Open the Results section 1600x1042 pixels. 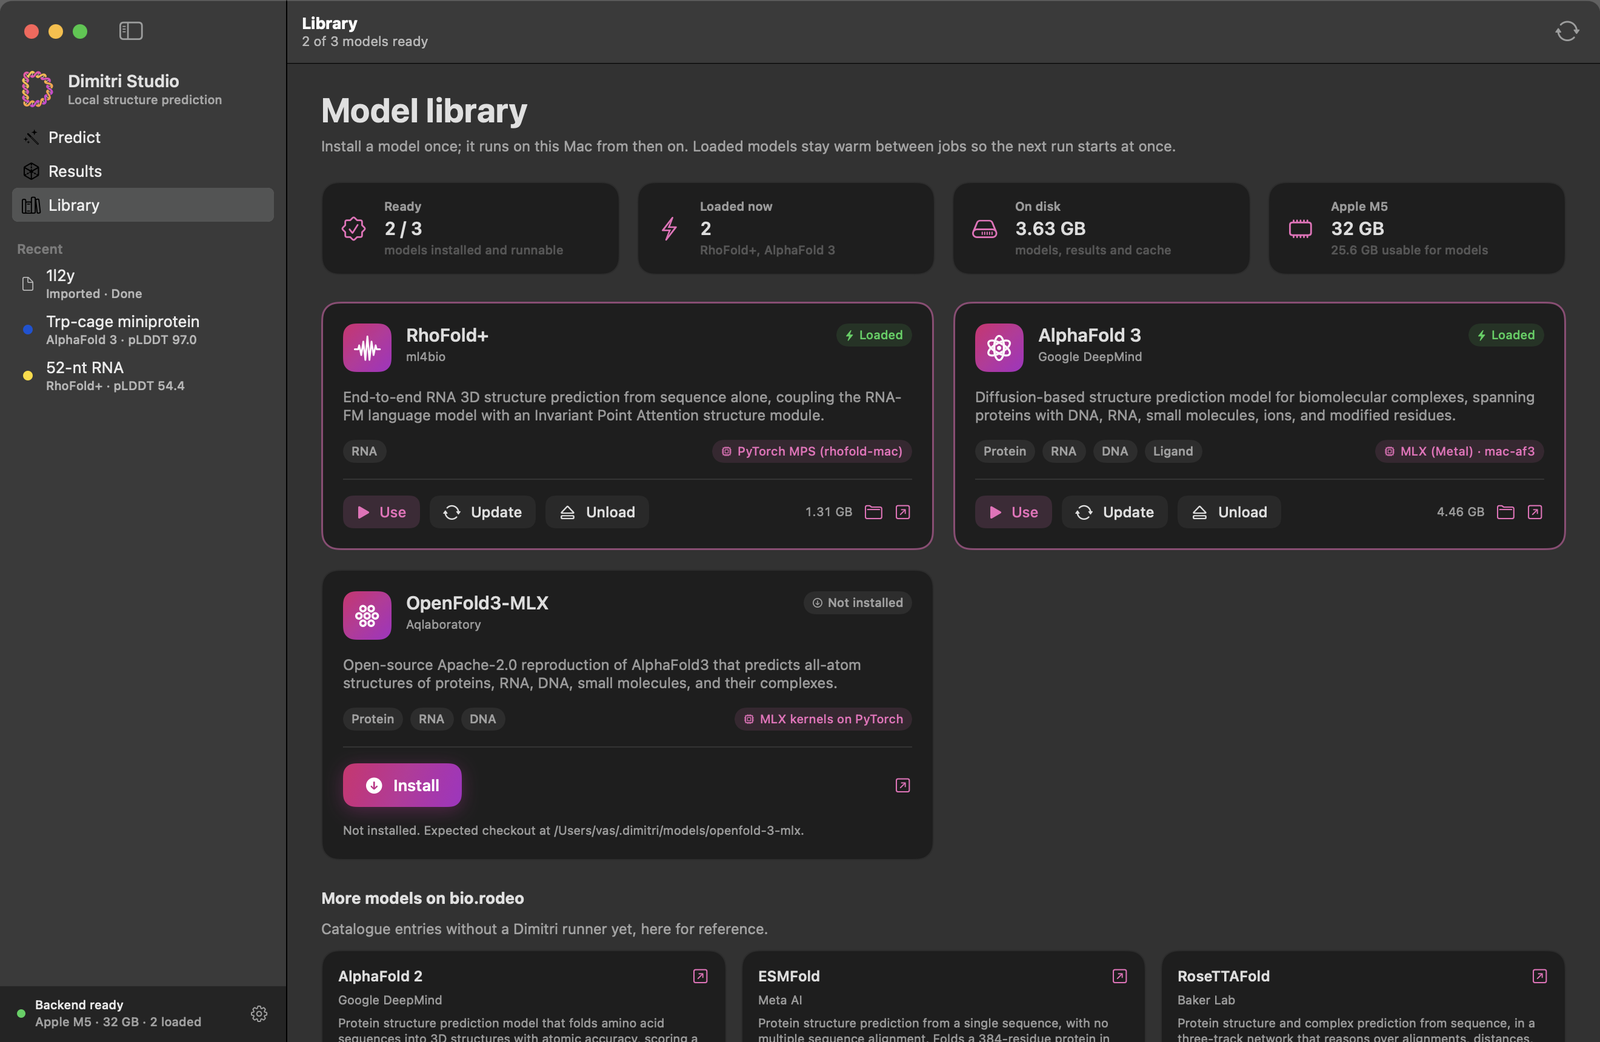[143, 171]
